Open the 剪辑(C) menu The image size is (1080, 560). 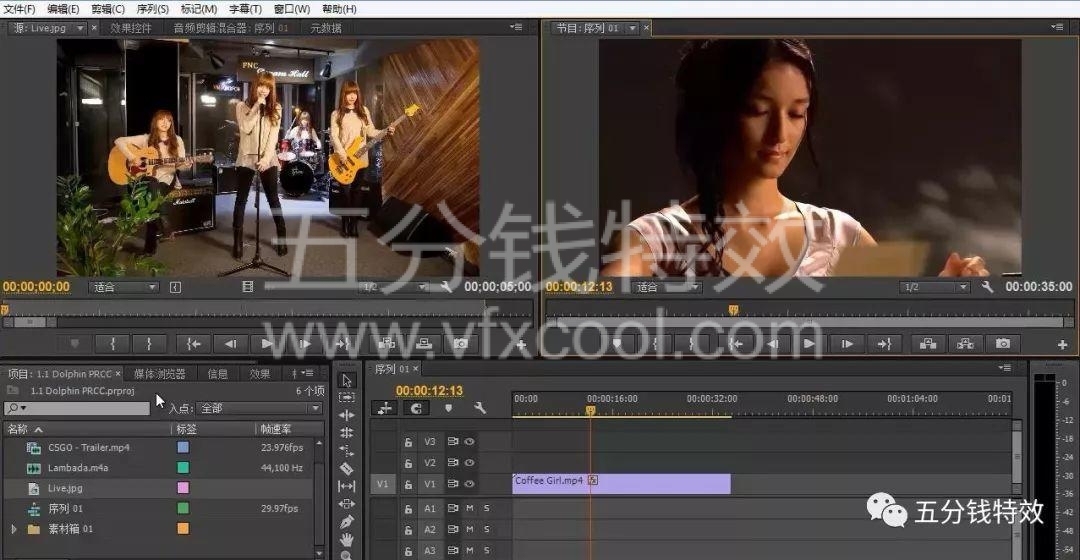click(x=107, y=9)
